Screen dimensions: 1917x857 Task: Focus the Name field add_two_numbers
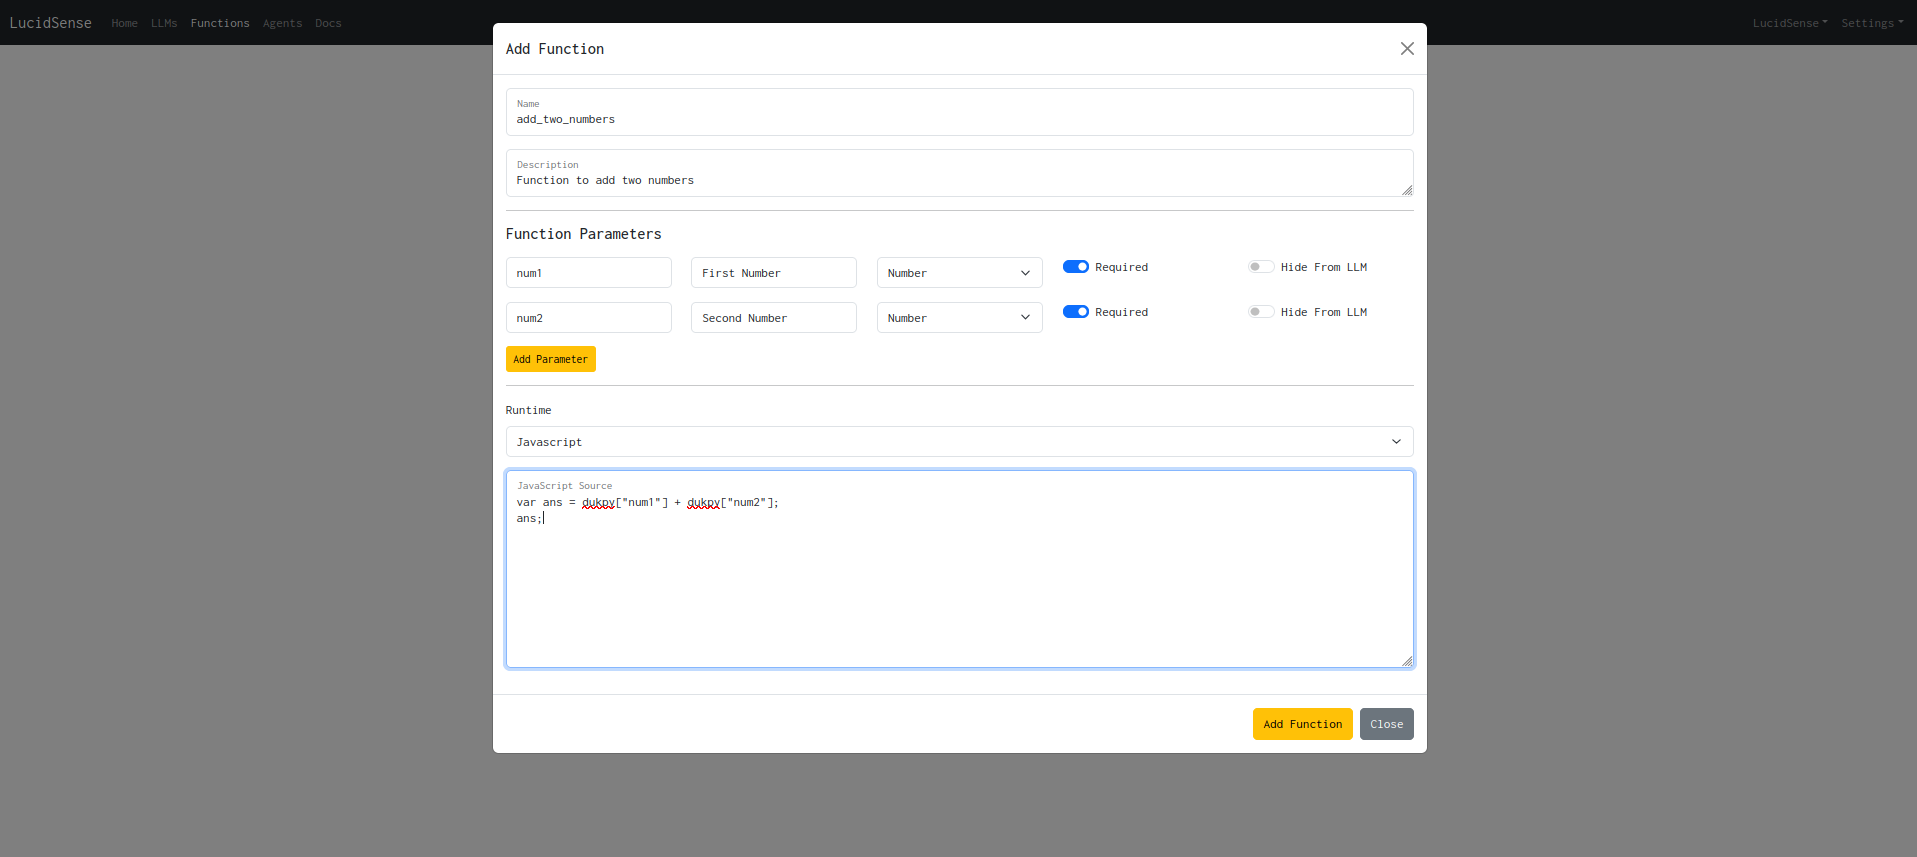959,112
